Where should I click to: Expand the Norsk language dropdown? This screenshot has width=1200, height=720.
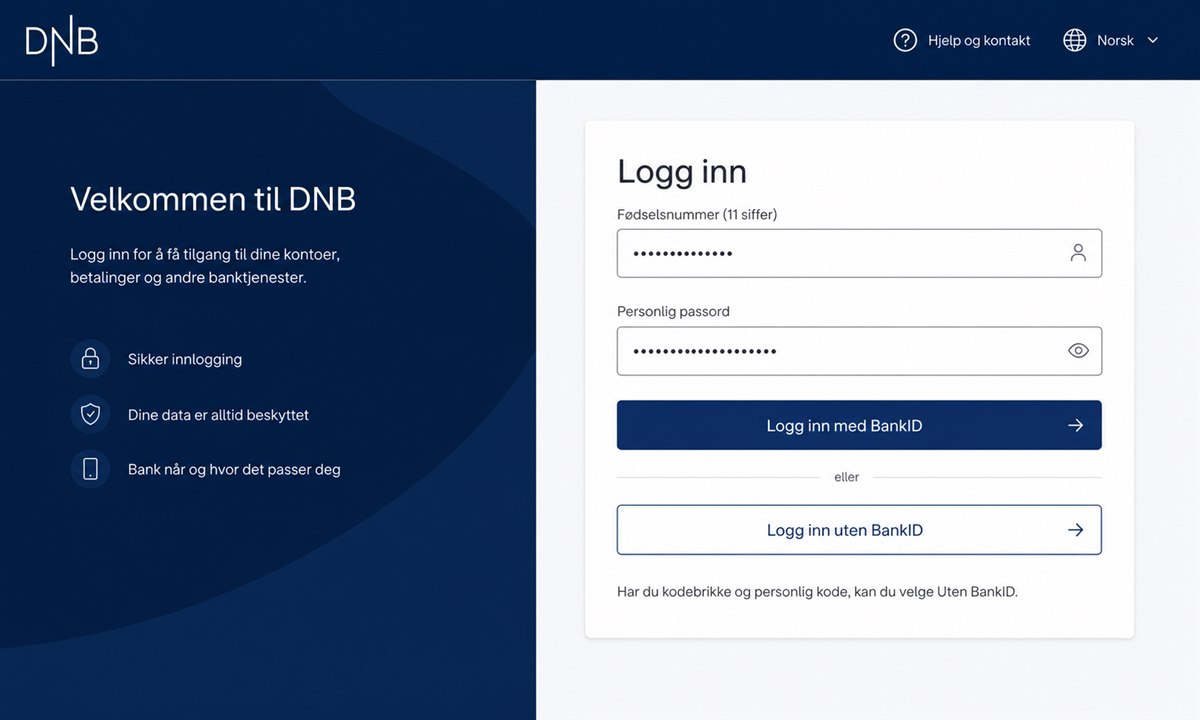tap(1111, 40)
